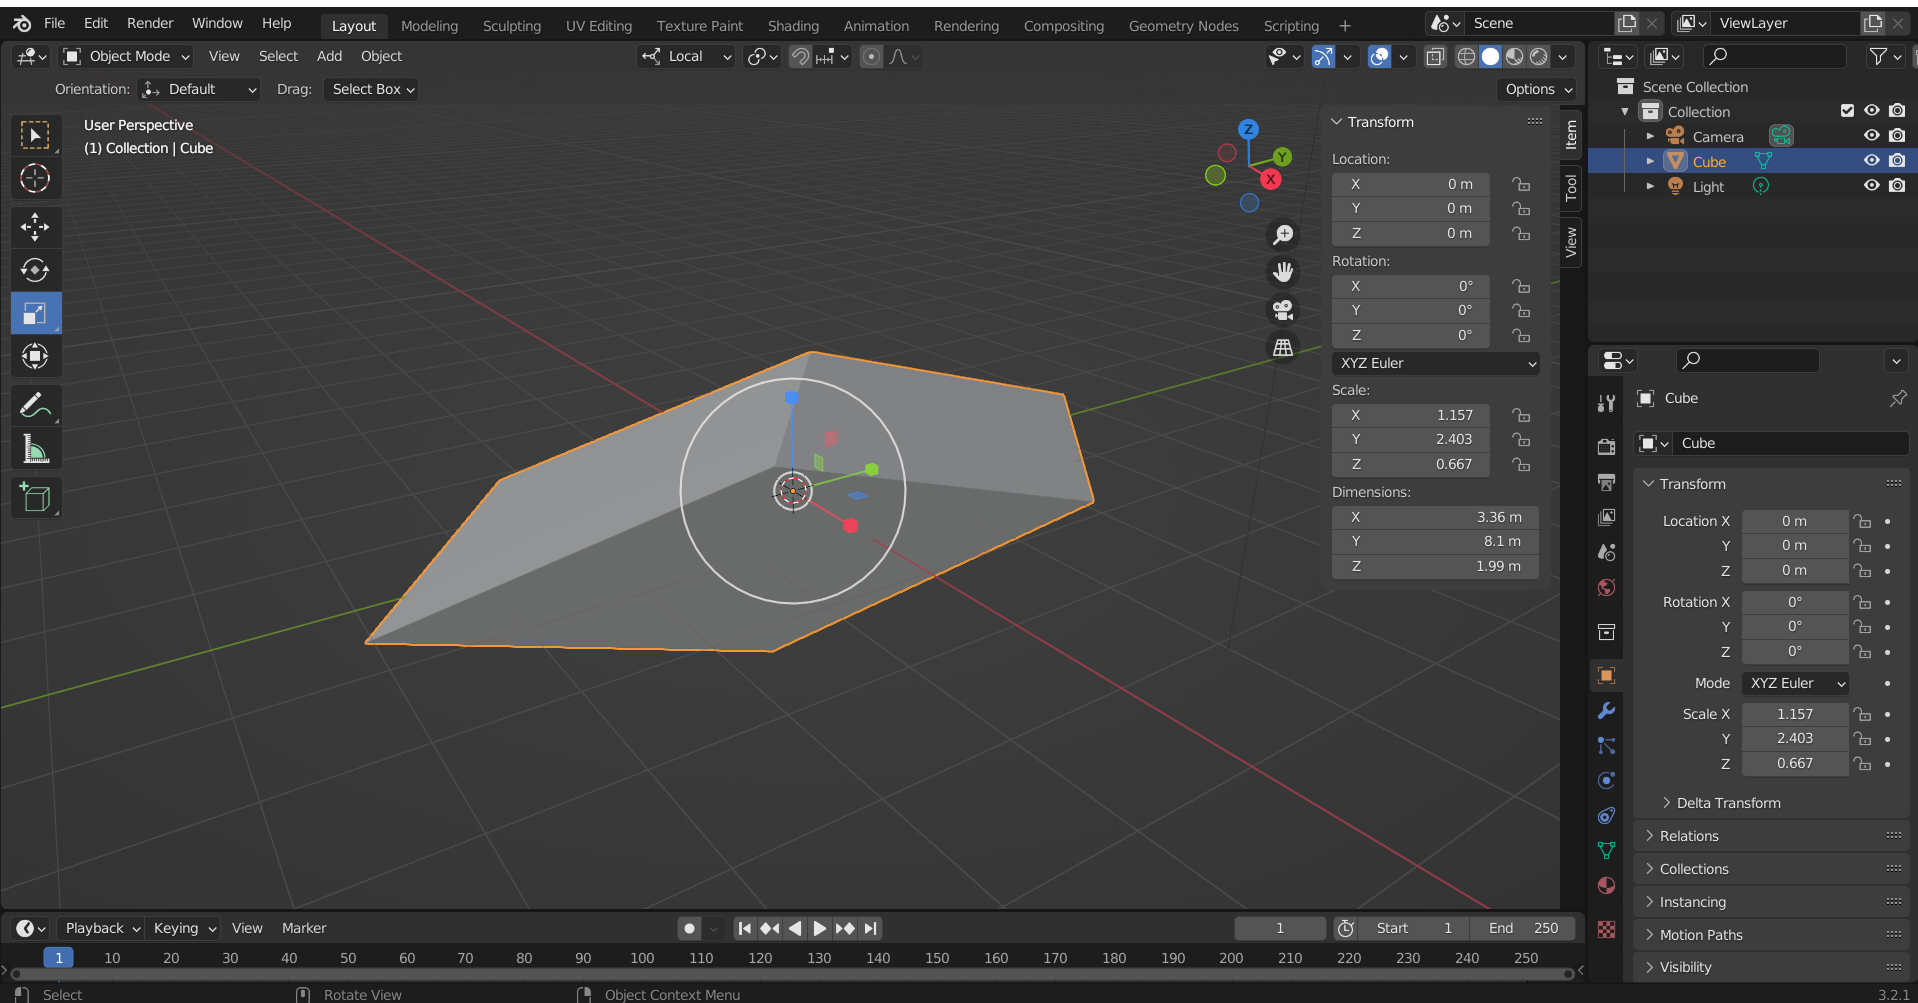The height and width of the screenshot is (1003, 1918).
Task: Open the World properties tab
Action: click(x=1606, y=587)
